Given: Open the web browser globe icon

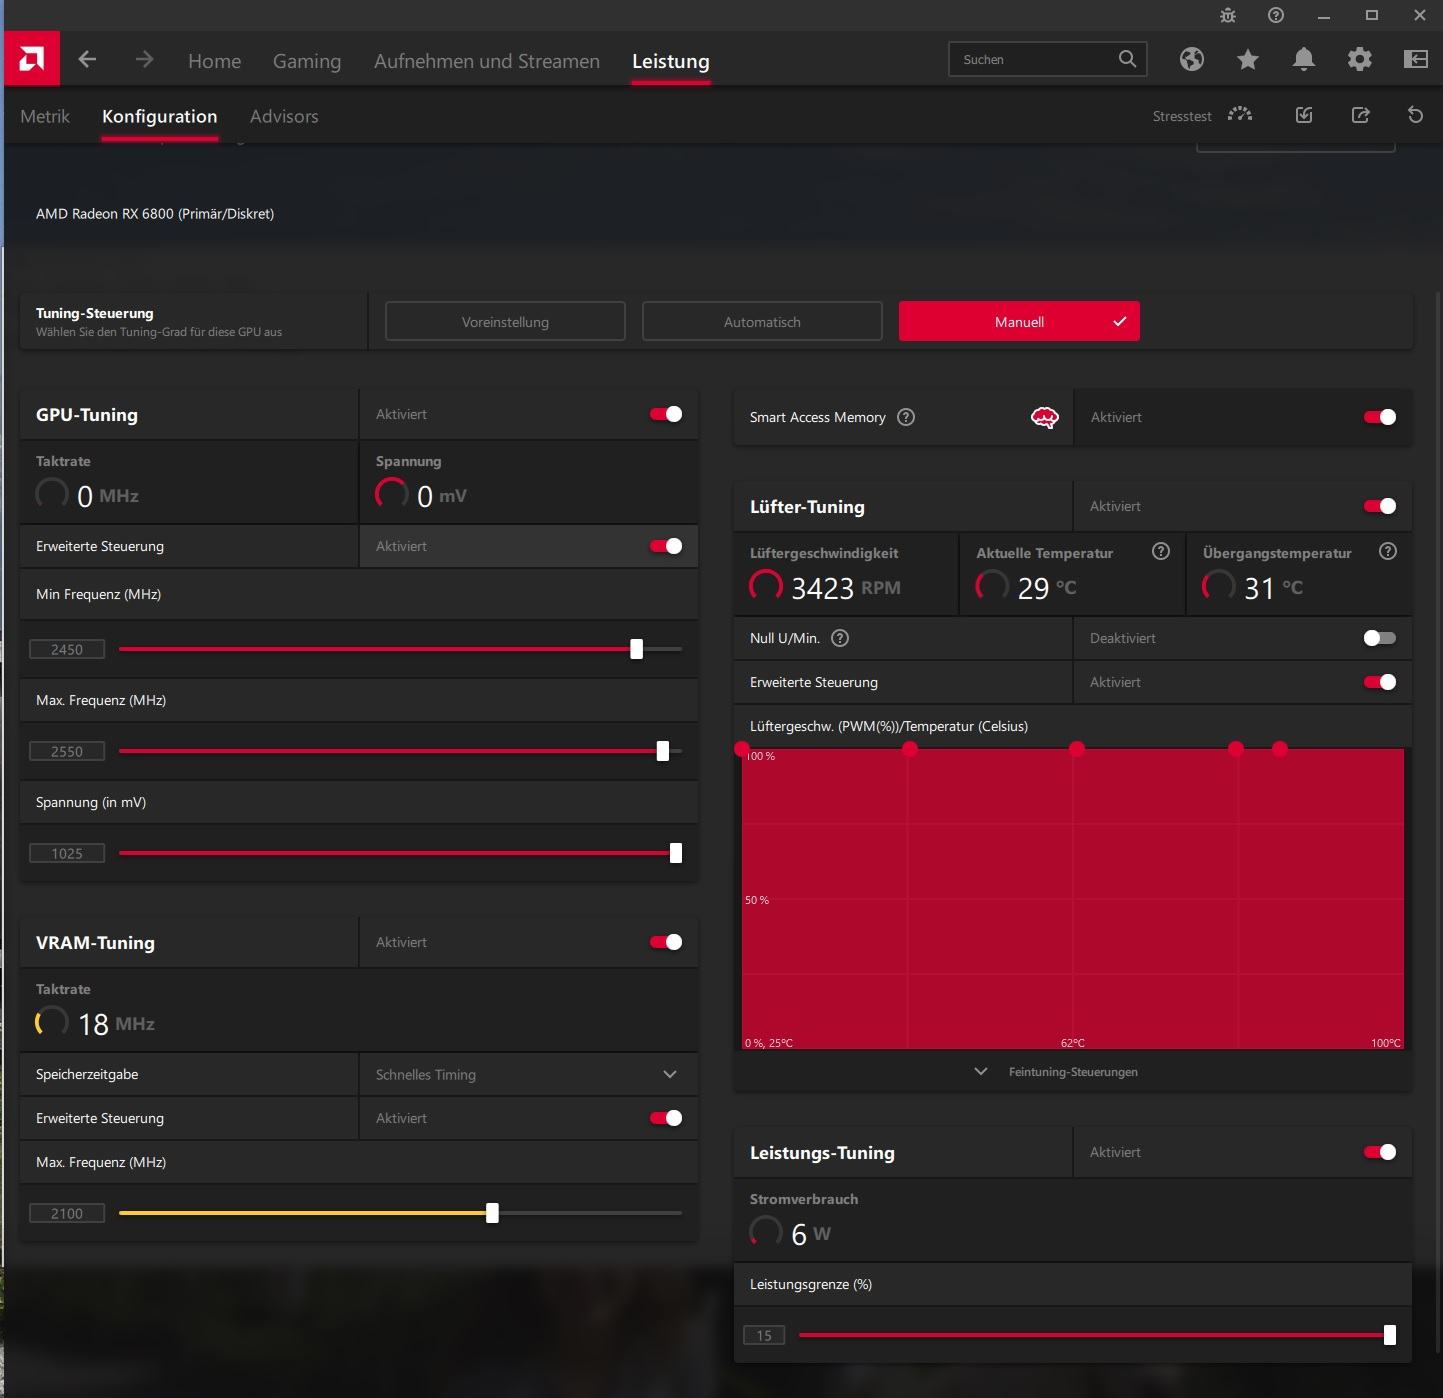Looking at the screenshot, I should coord(1191,59).
